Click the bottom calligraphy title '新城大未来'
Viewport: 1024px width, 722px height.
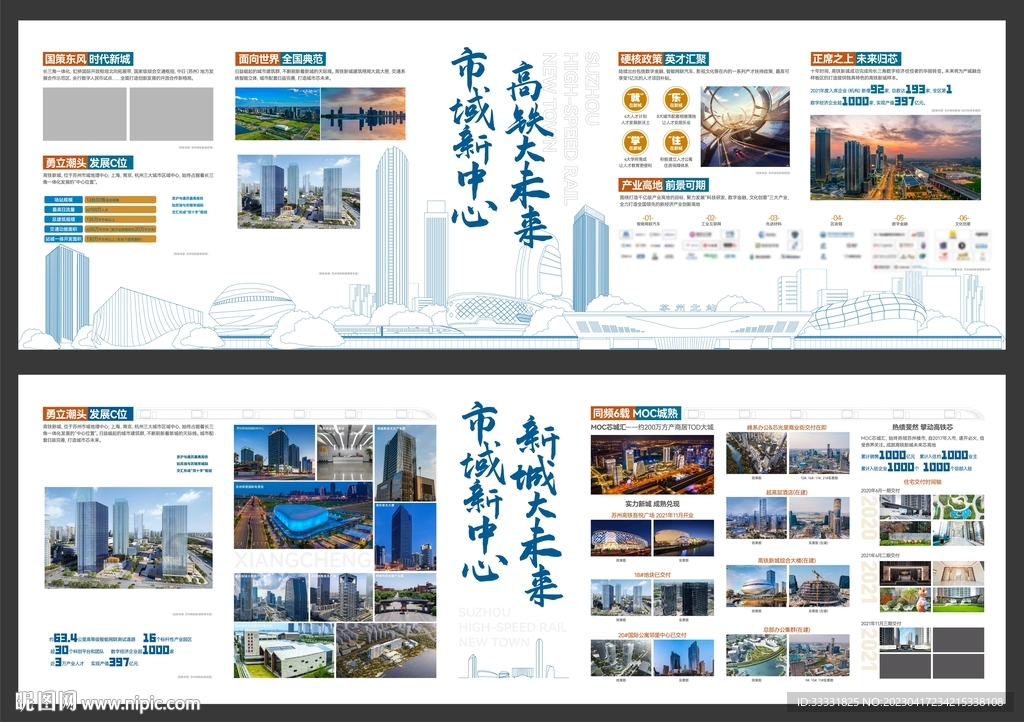(x=537, y=512)
